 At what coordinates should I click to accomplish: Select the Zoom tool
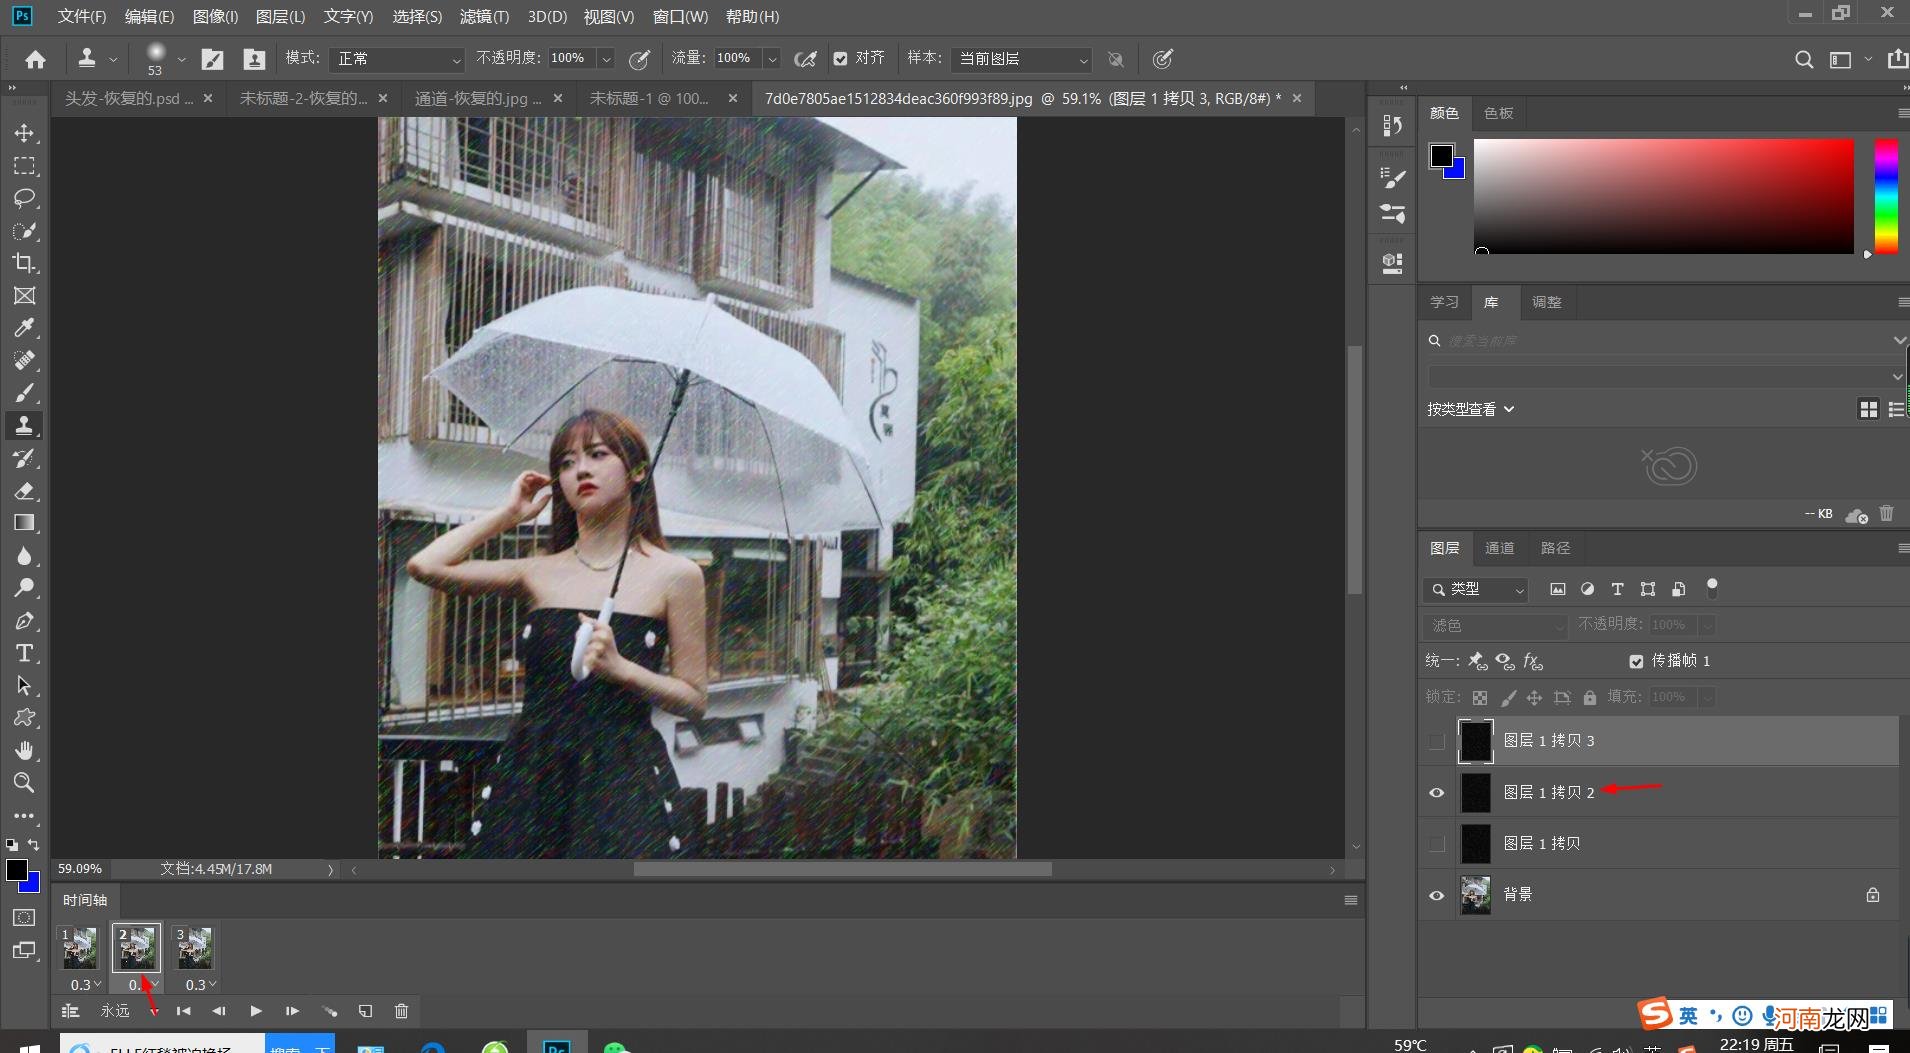(24, 782)
